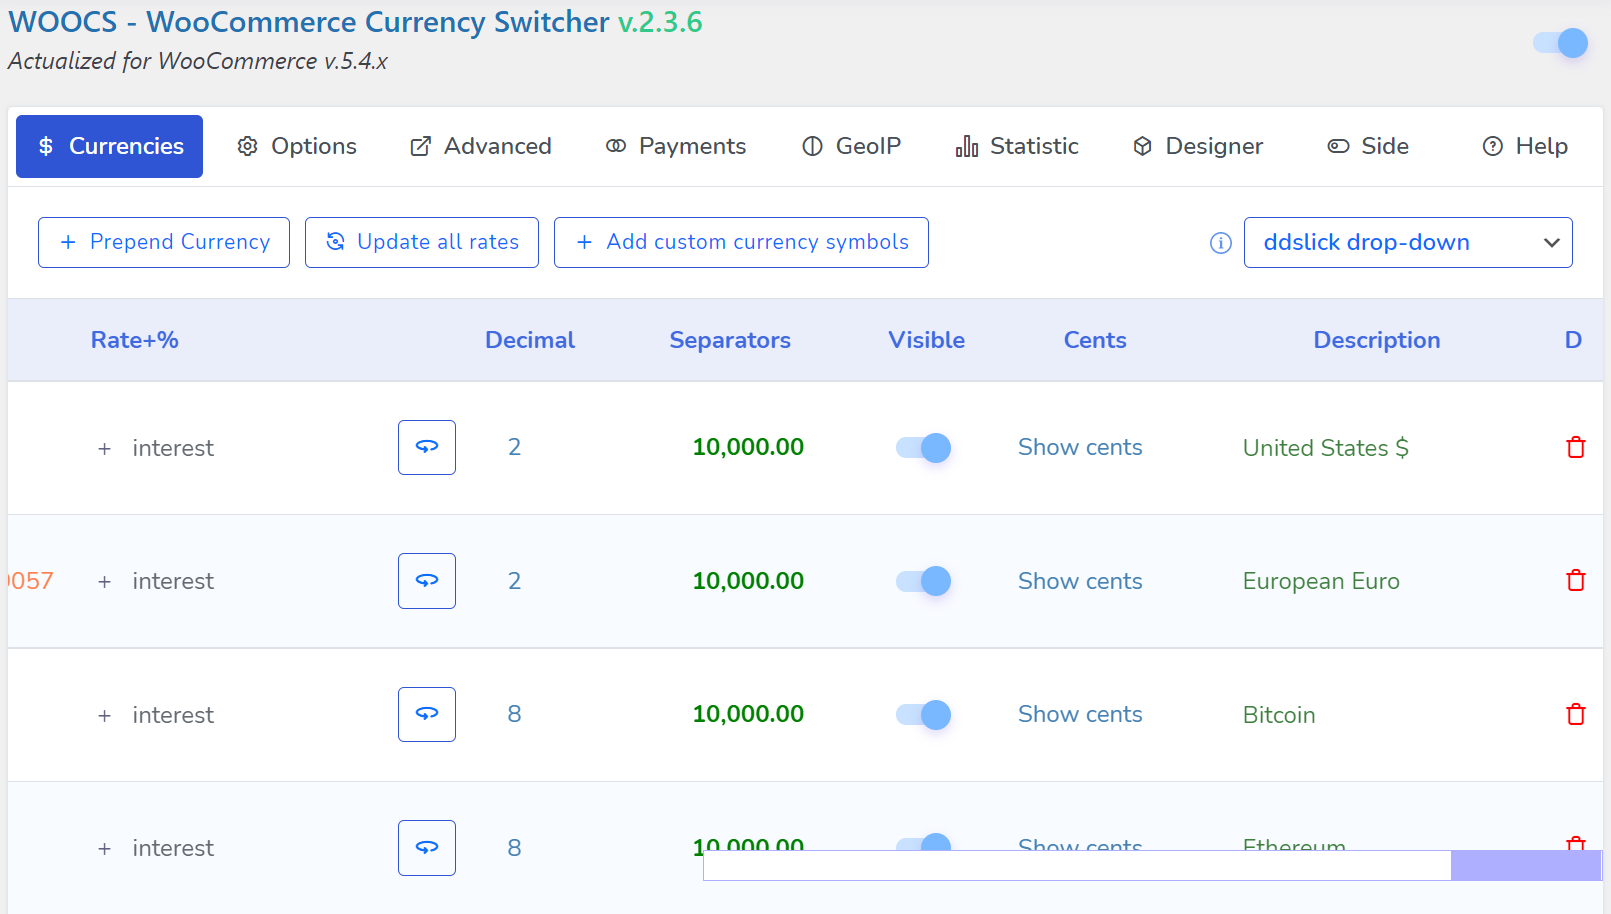Click the Prepend Currency button
The width and height of the screenshot is (1611, 914).
[164, 242]
